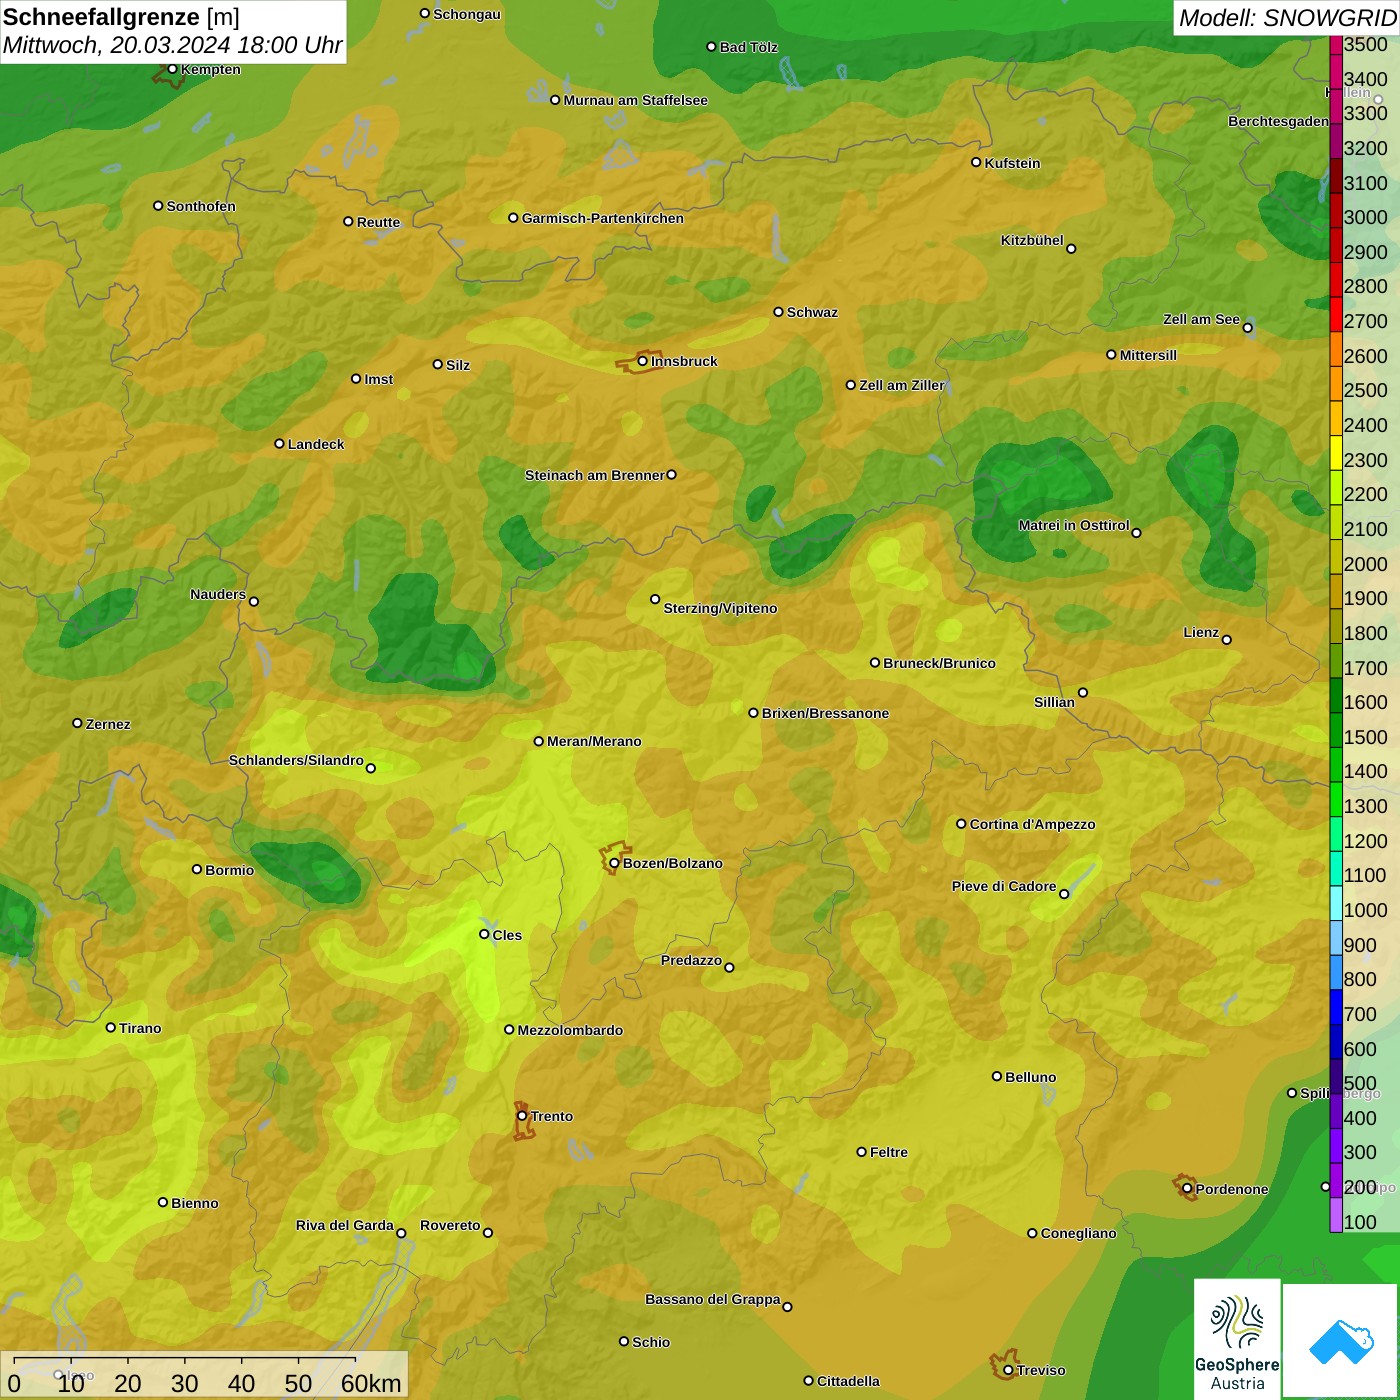
Task: Click the blue cloud-house logo
Action: [1341, 1340]
